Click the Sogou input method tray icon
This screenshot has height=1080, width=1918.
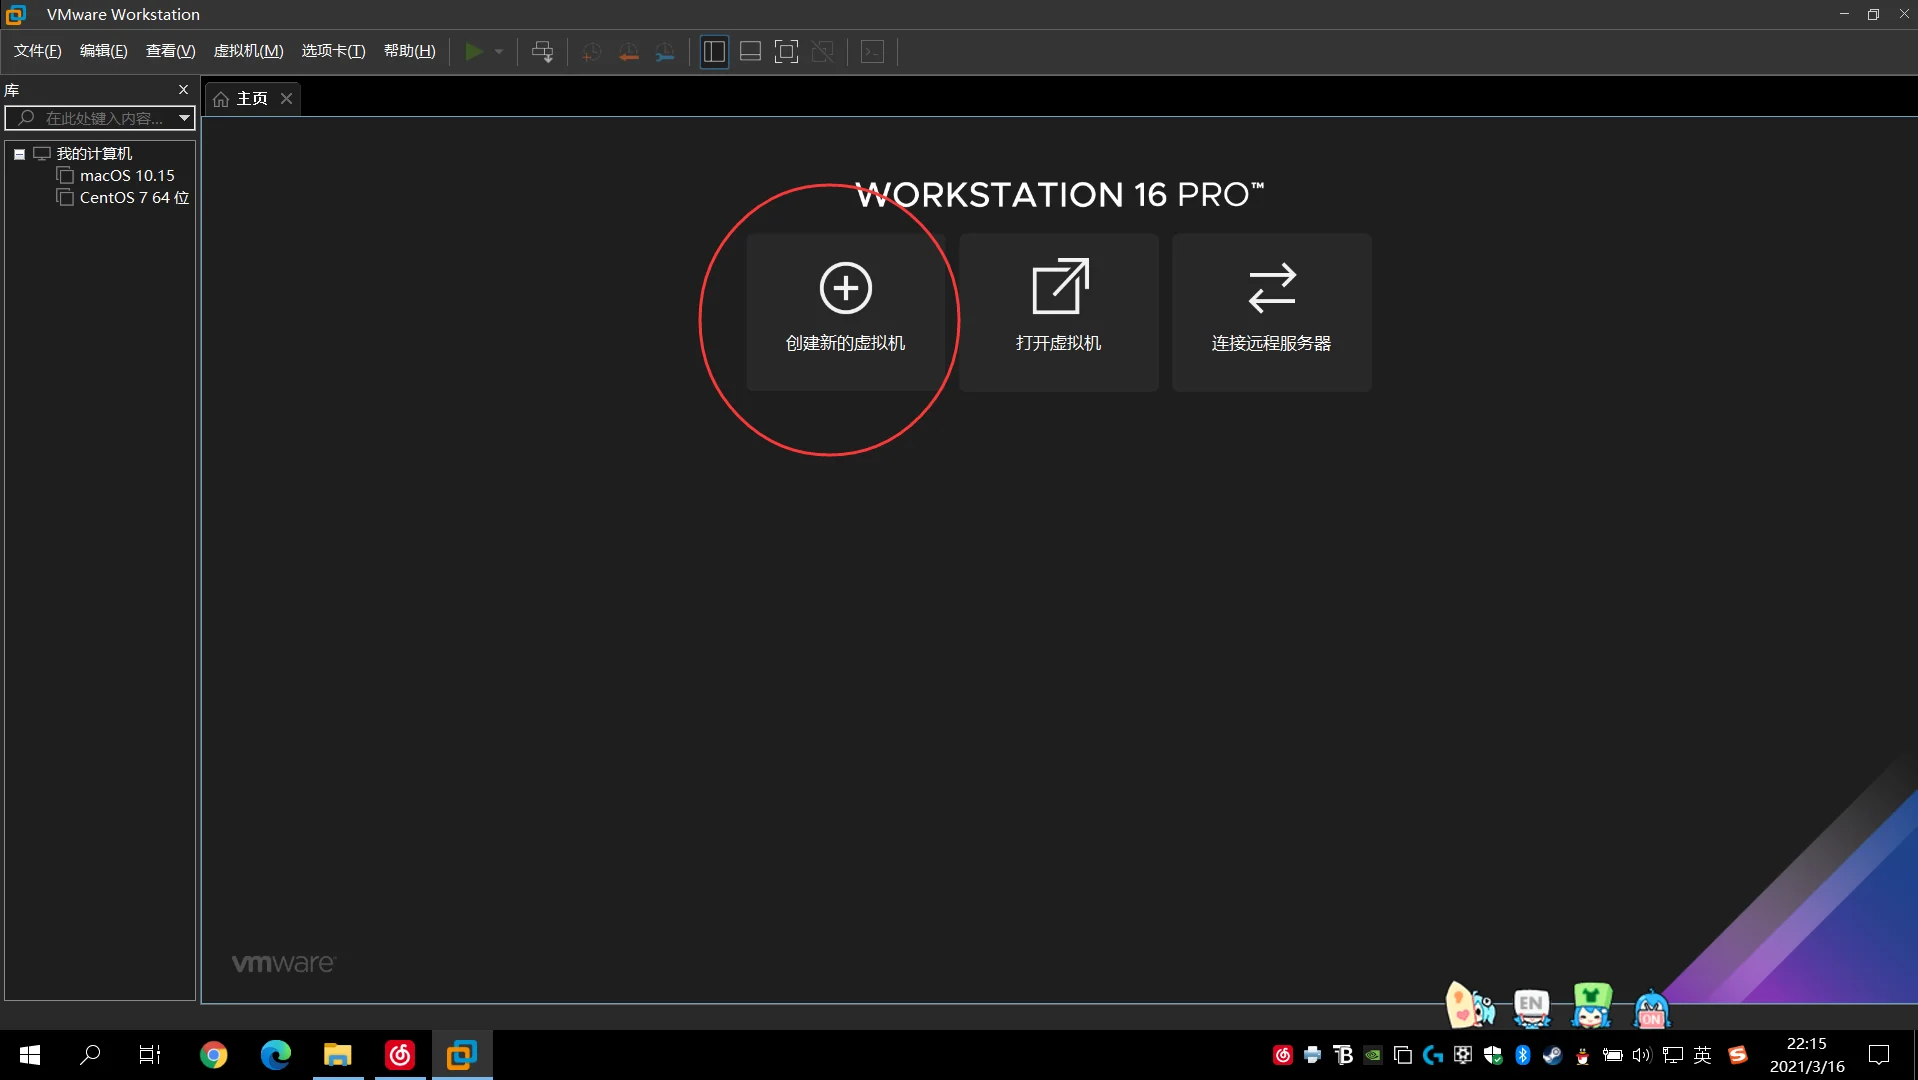[x=1738, y=1055]
